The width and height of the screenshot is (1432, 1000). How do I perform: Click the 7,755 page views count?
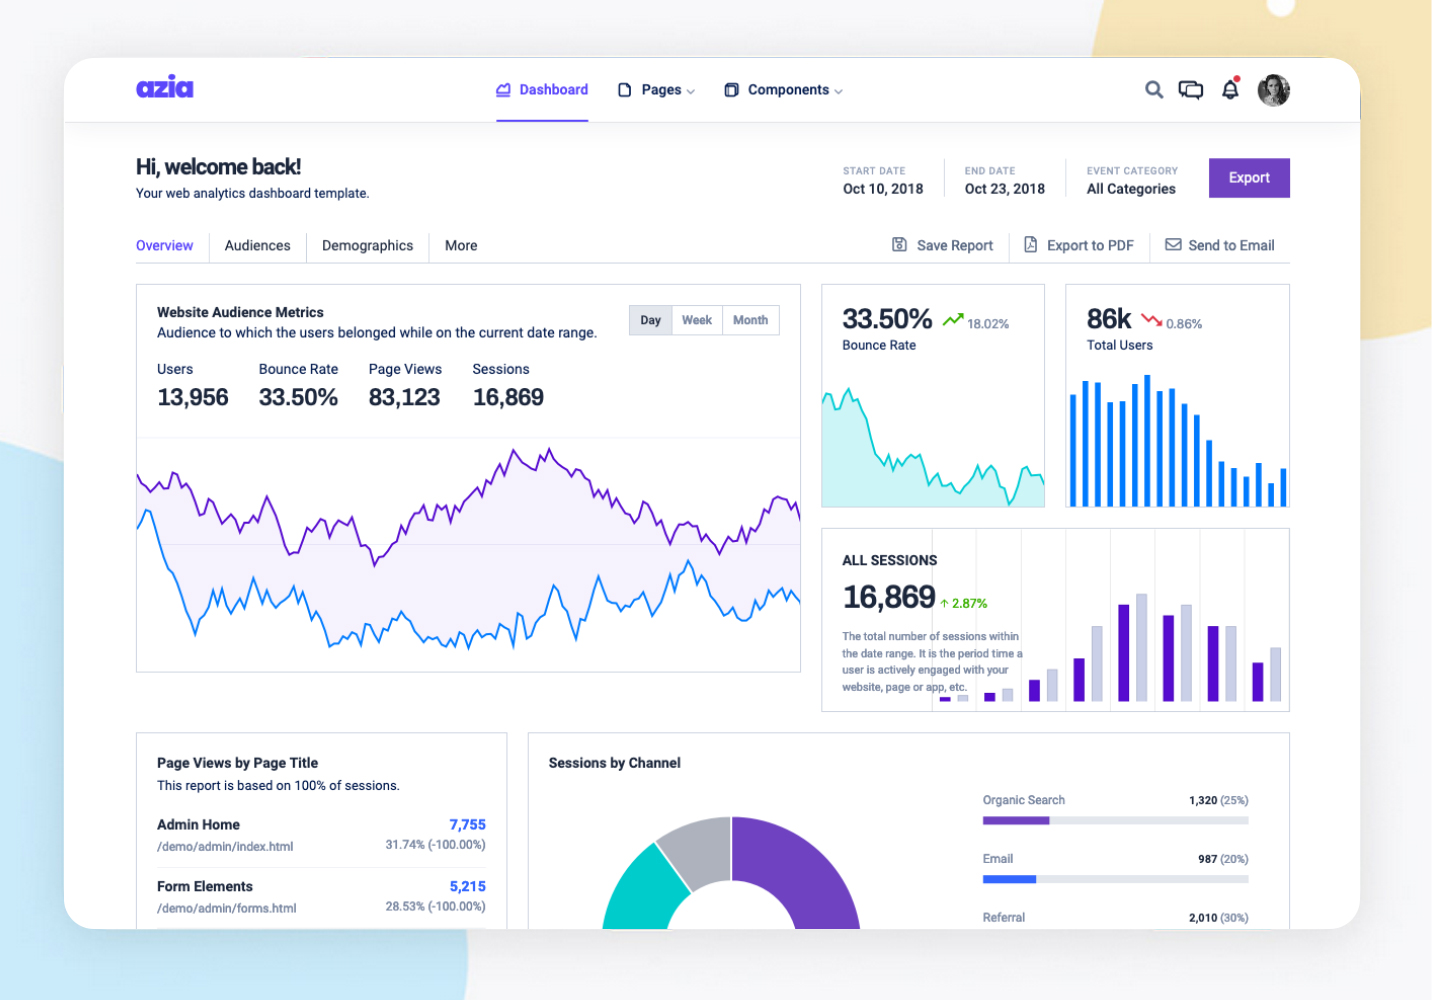pos(468,825)
